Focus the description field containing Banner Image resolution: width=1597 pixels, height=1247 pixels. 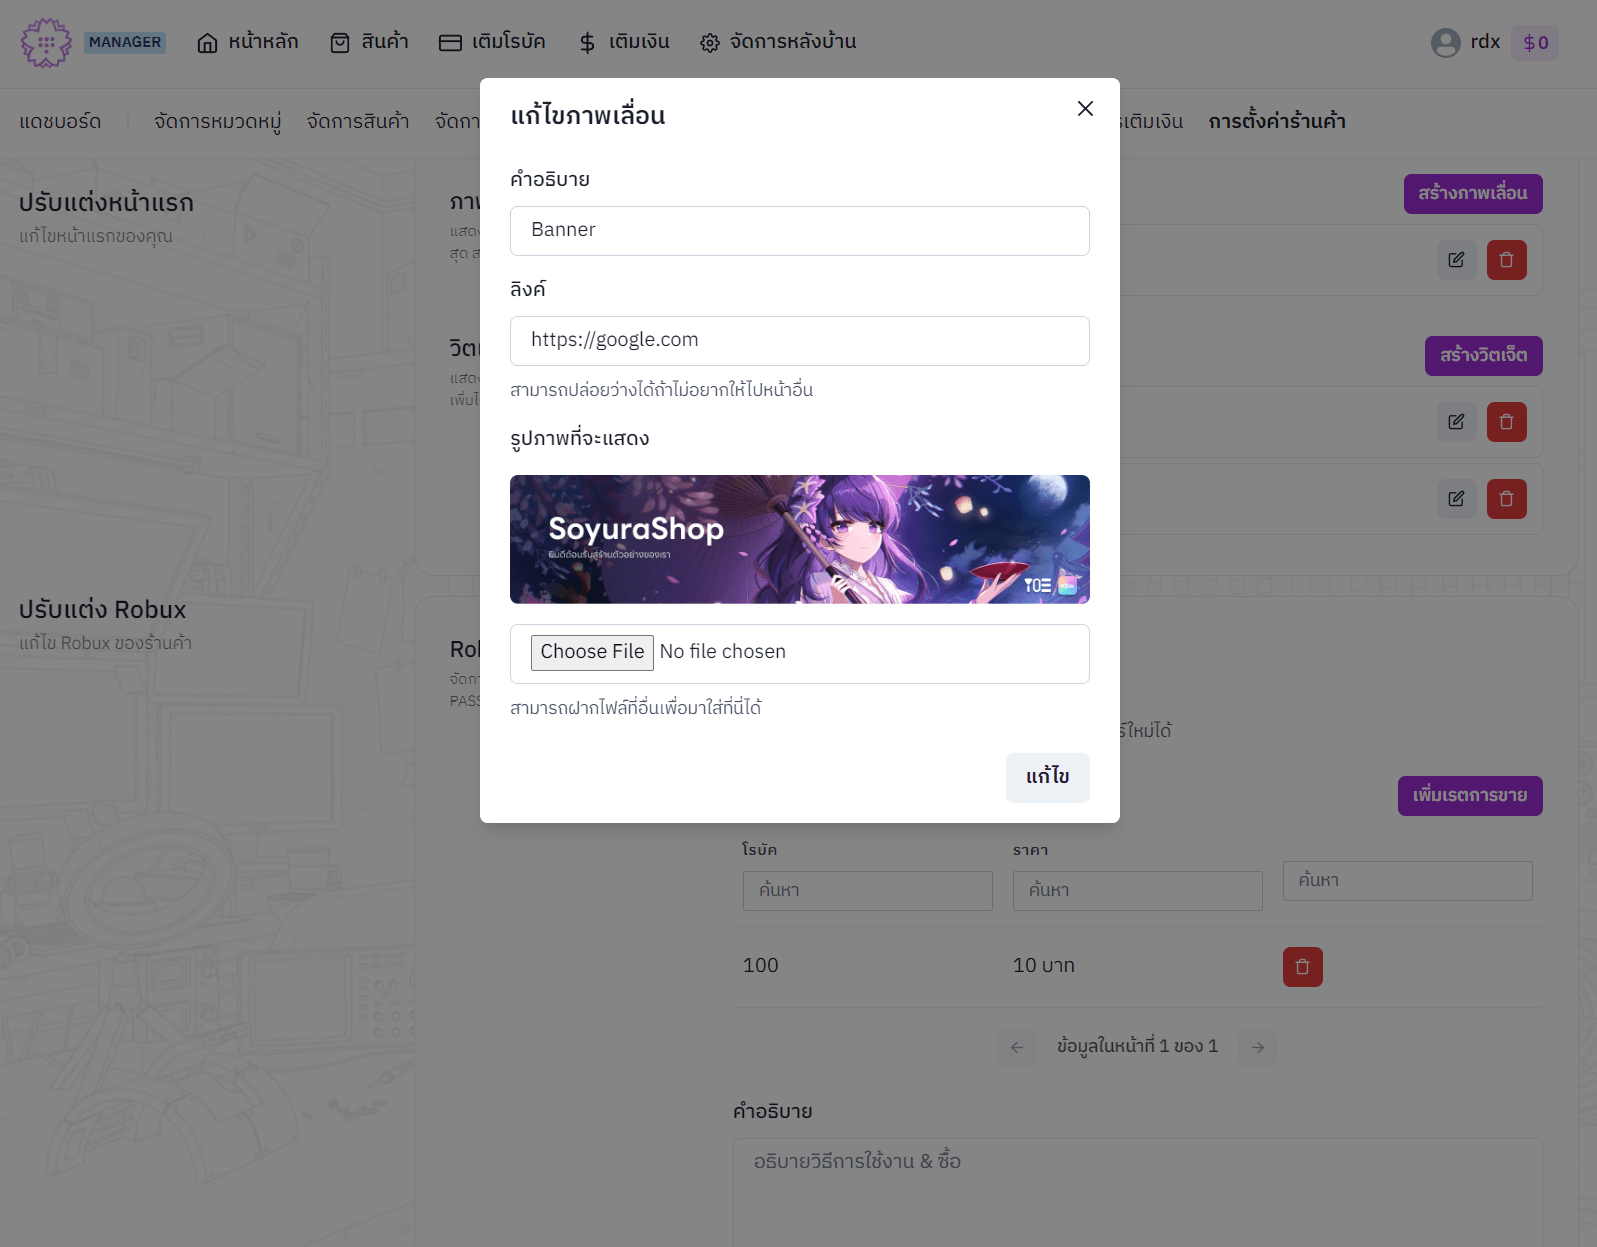click(799, 231)
